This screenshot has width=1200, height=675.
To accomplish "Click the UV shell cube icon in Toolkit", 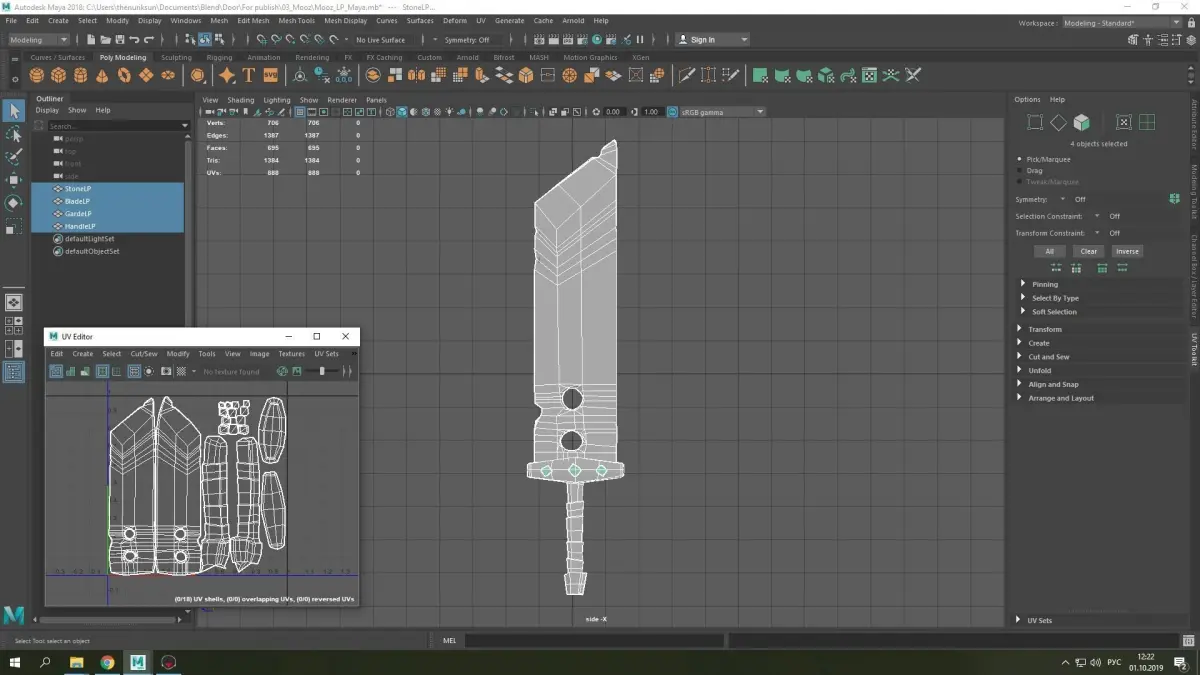I will (1082, 122).
